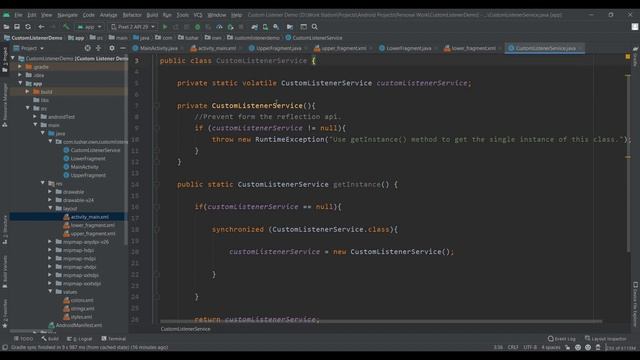Click the editor vertical scrollbar
The width and height of the screenshot is (640, 360).
[x=628, y=163]
